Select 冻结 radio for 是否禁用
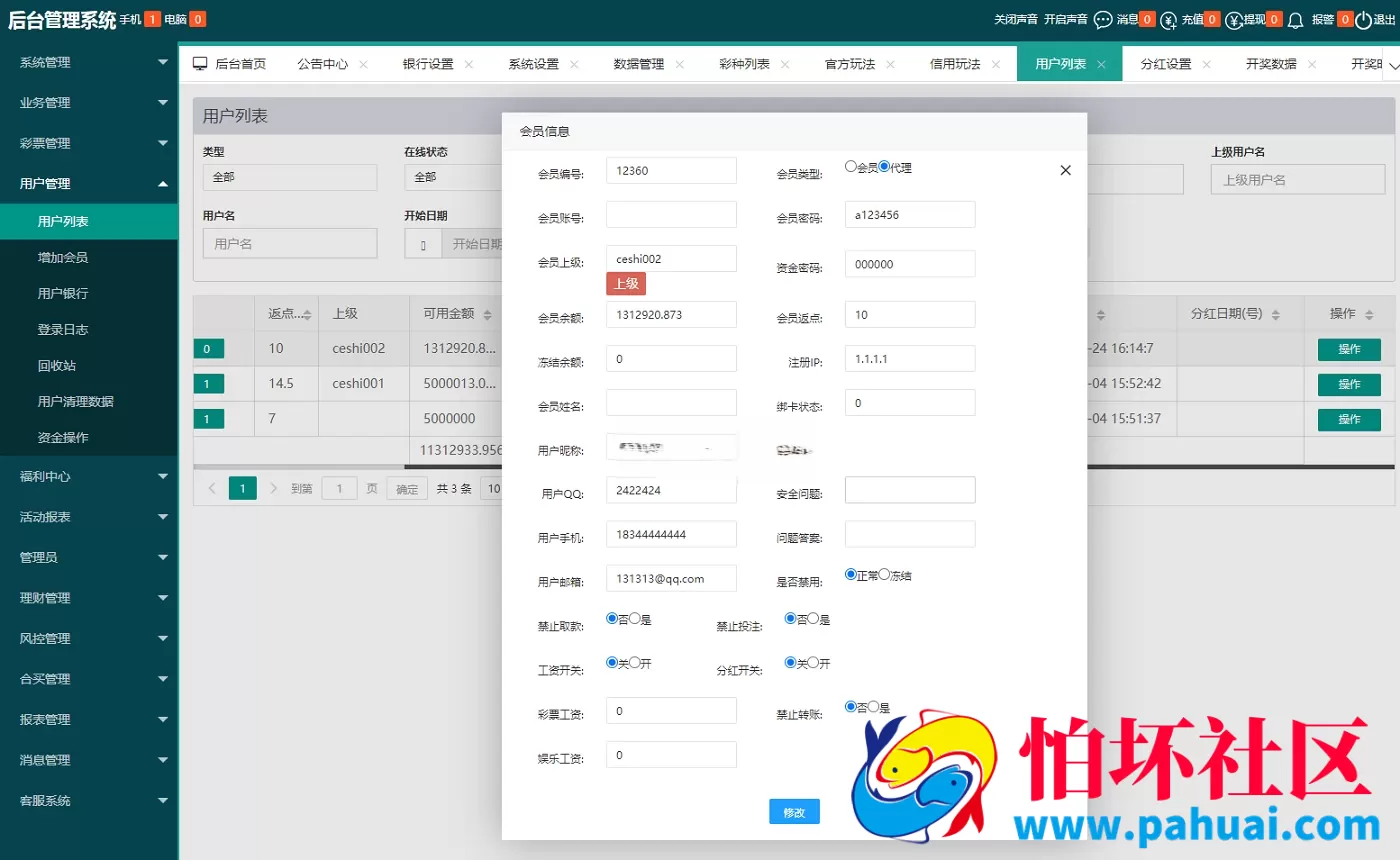Screen dimensions: 1400x860 tap(884, 575)
